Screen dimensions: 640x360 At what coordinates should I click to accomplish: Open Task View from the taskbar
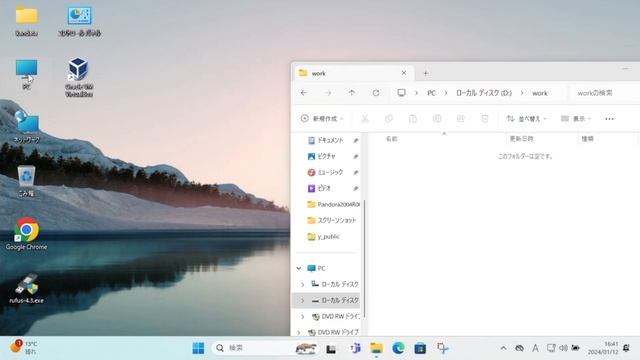click(x=331, y=349)
